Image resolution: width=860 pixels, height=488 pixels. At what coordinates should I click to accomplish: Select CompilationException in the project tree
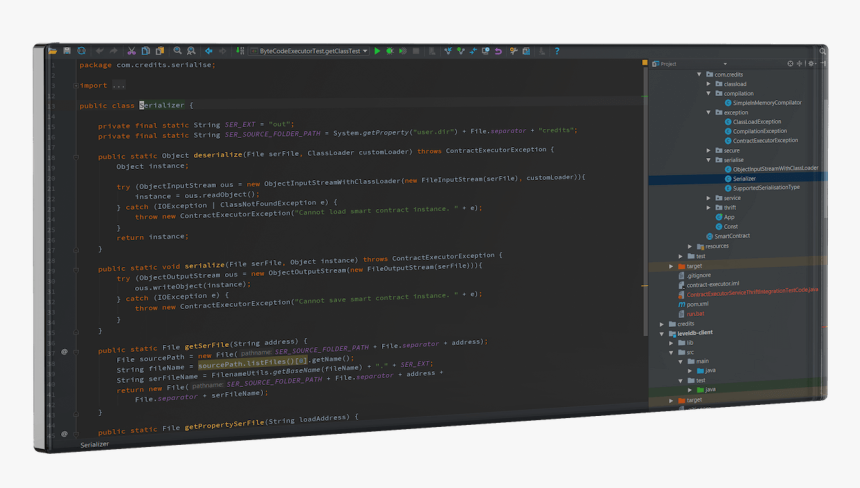pyautogui.click(x=760, y=131)
